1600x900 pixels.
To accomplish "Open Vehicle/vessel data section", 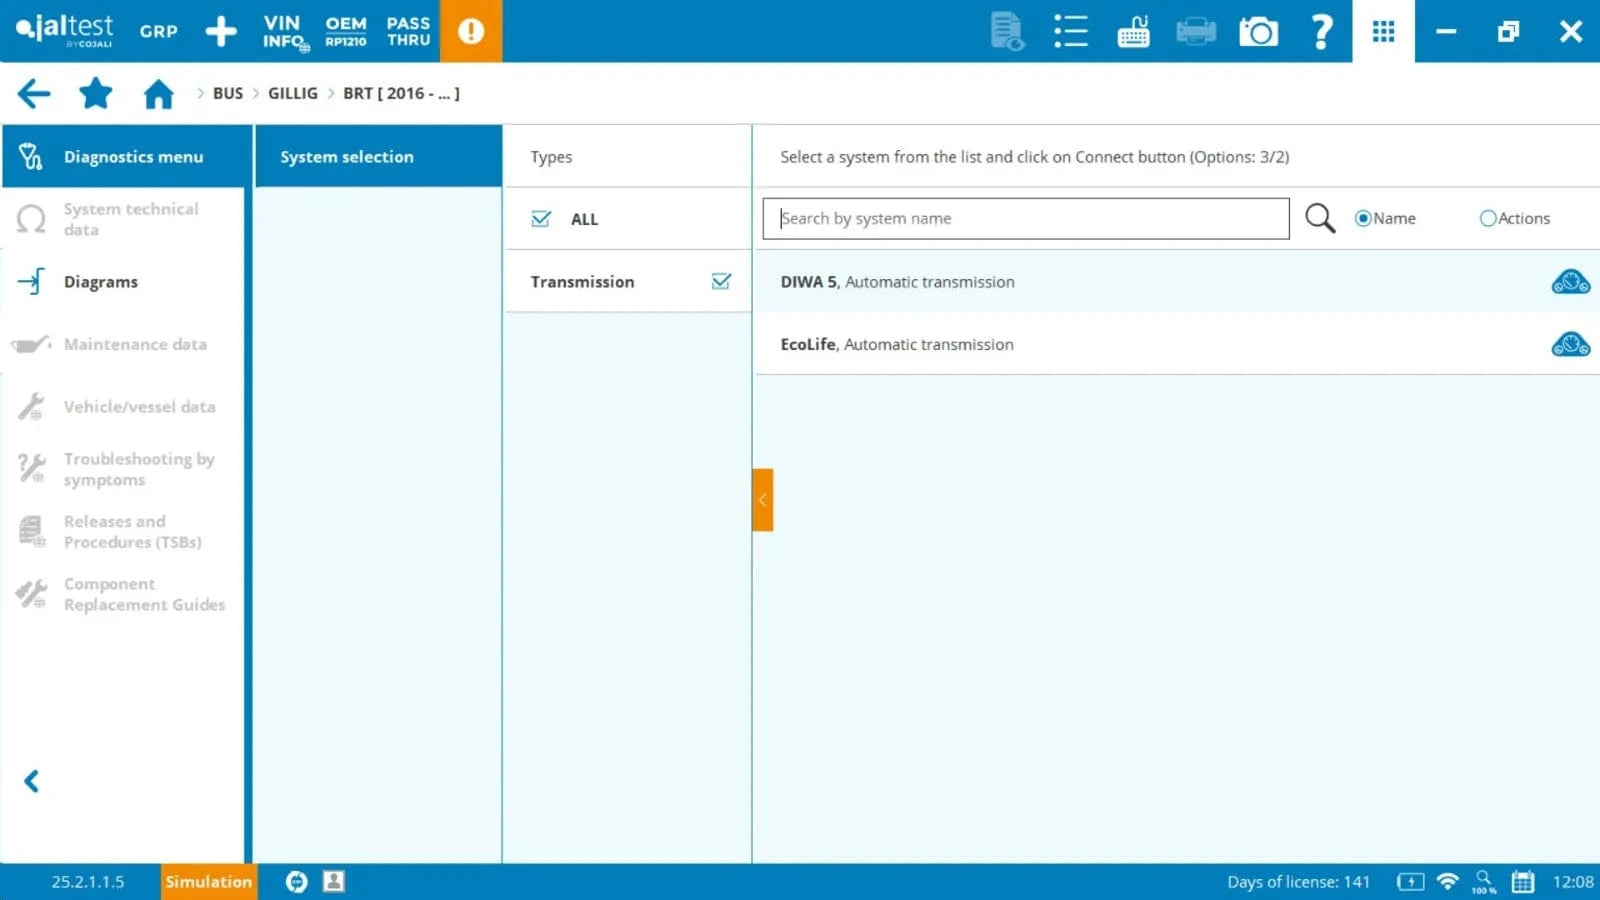I will [123, 407].
